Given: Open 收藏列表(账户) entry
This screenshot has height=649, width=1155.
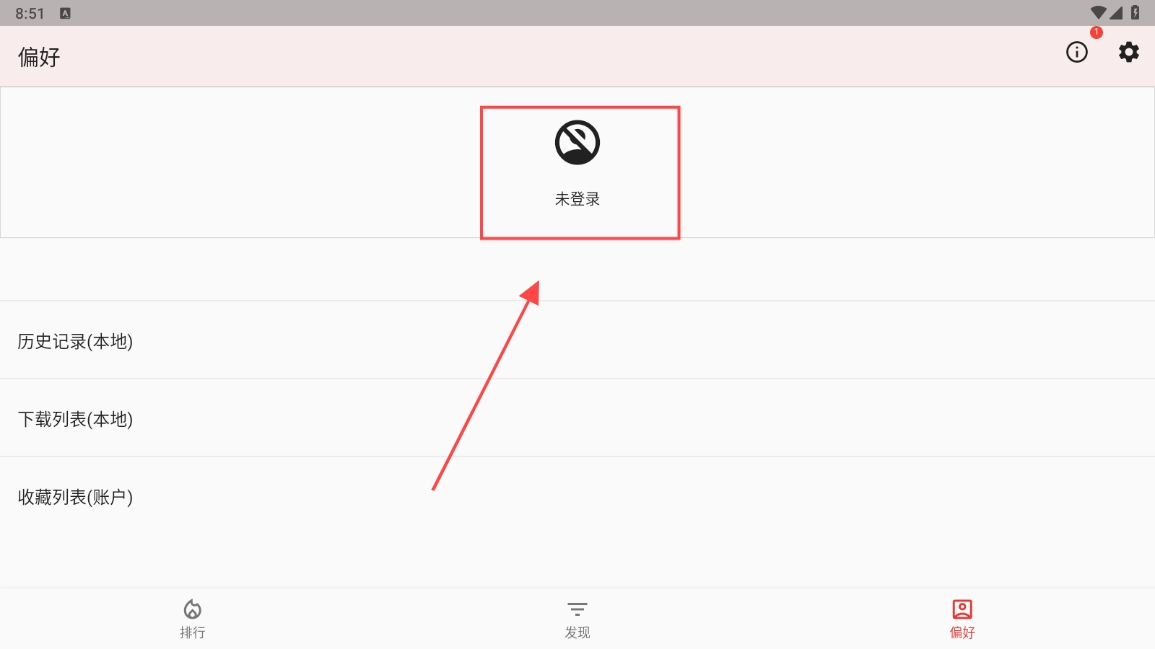Looking at the screenshot, I should (578, 497).
